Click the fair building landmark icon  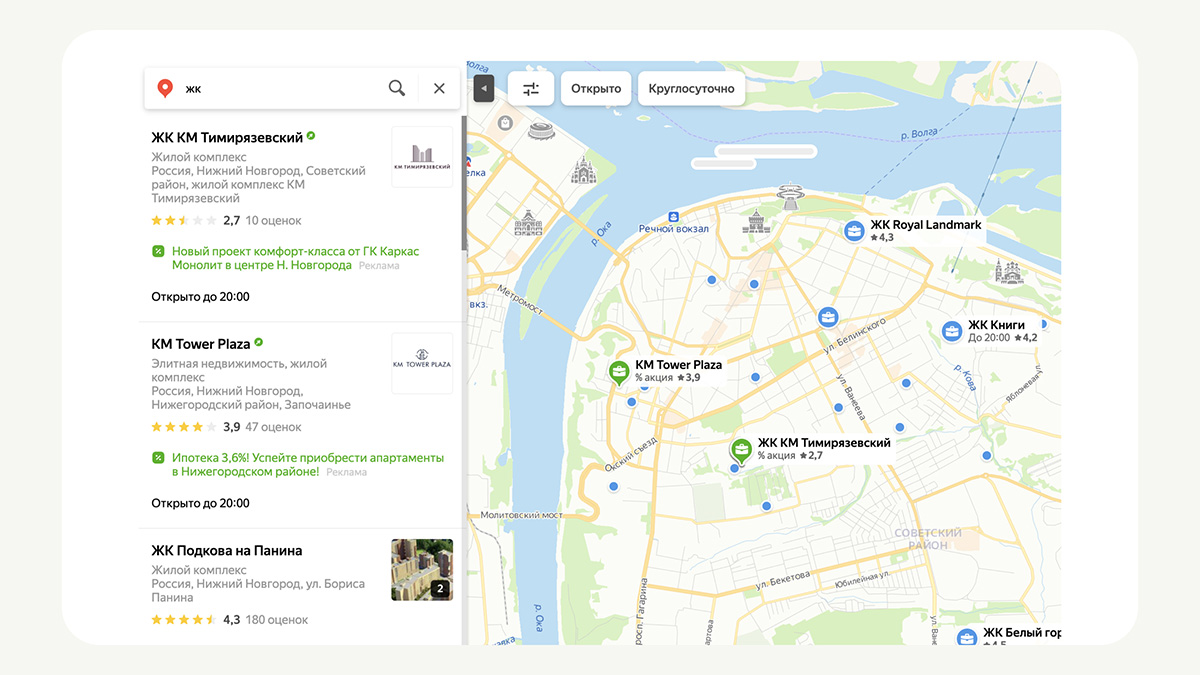point(528,223)
